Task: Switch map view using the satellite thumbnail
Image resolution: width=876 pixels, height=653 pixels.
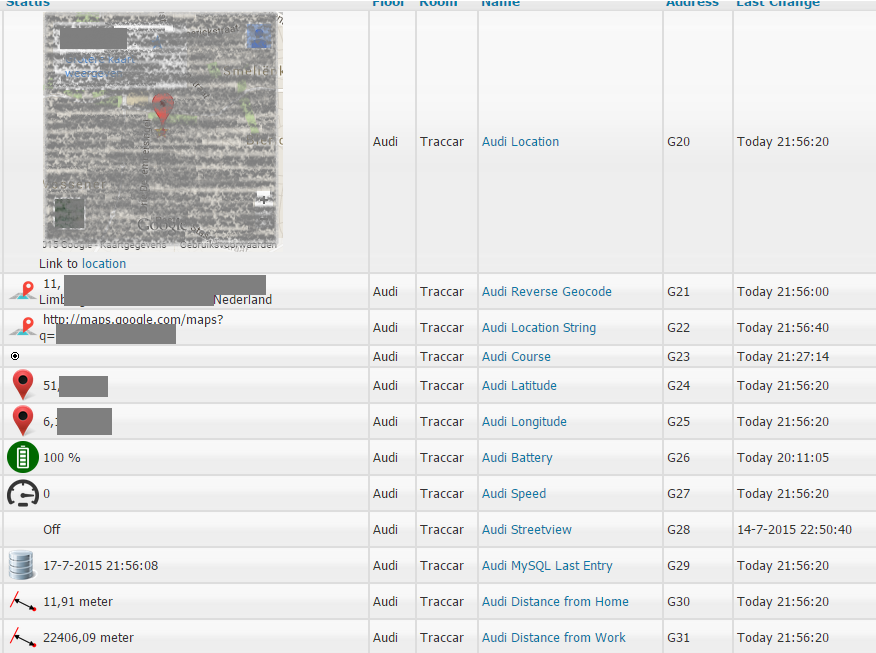Action: coord(69,213)
